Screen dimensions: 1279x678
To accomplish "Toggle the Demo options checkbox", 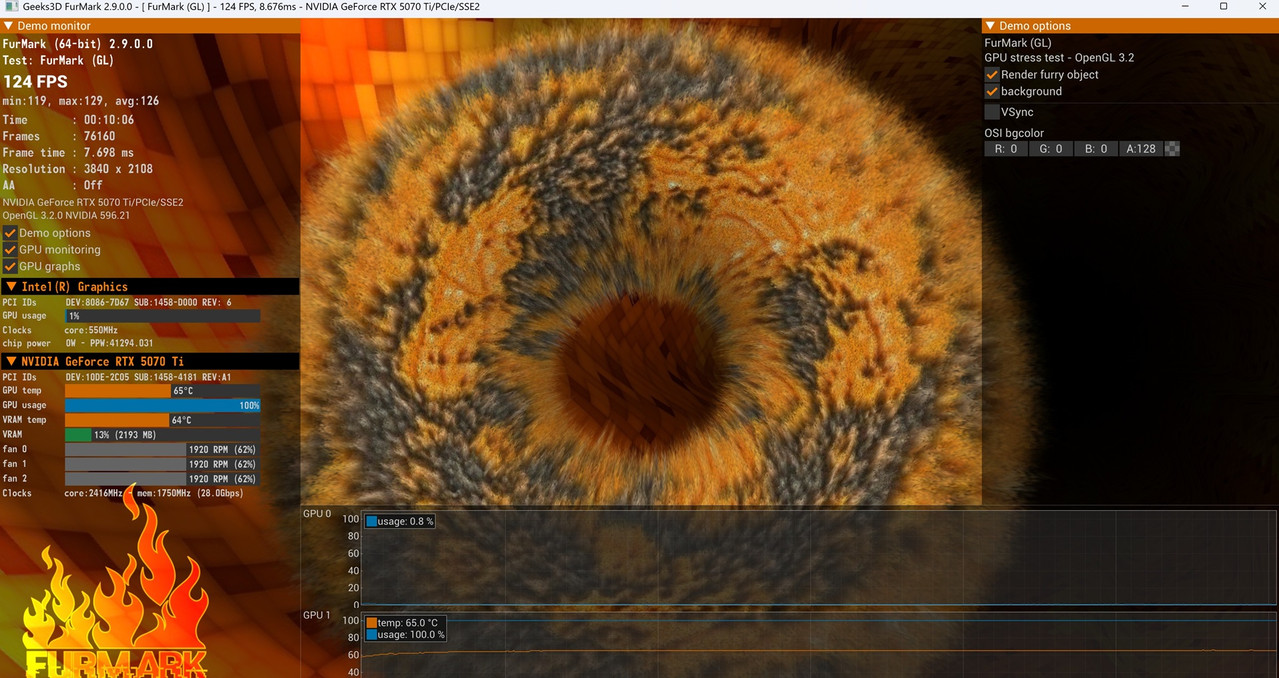I will 10,233.
